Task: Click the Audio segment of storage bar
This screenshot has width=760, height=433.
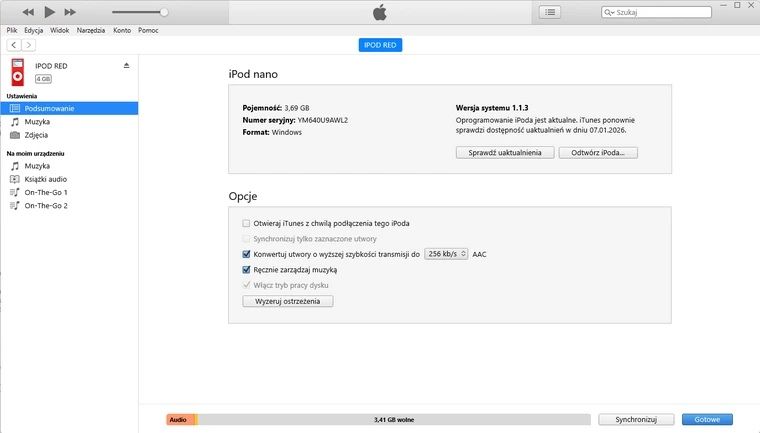Action: (x=181, y=420)
